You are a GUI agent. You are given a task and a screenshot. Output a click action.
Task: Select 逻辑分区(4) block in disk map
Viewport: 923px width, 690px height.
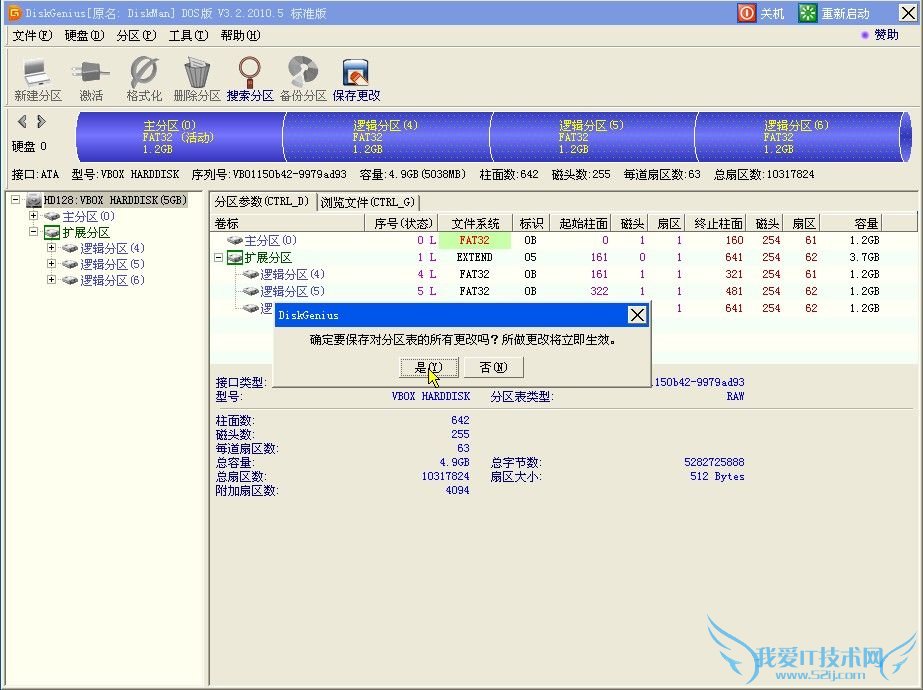(x=386, y=137)
